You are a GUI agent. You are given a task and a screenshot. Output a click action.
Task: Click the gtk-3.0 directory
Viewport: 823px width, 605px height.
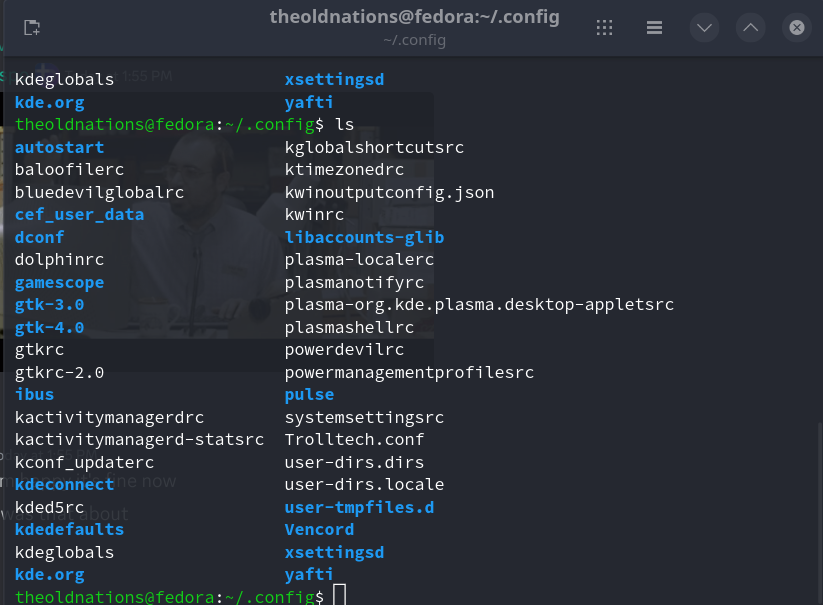pyautogui.click(x=49, y=305)
